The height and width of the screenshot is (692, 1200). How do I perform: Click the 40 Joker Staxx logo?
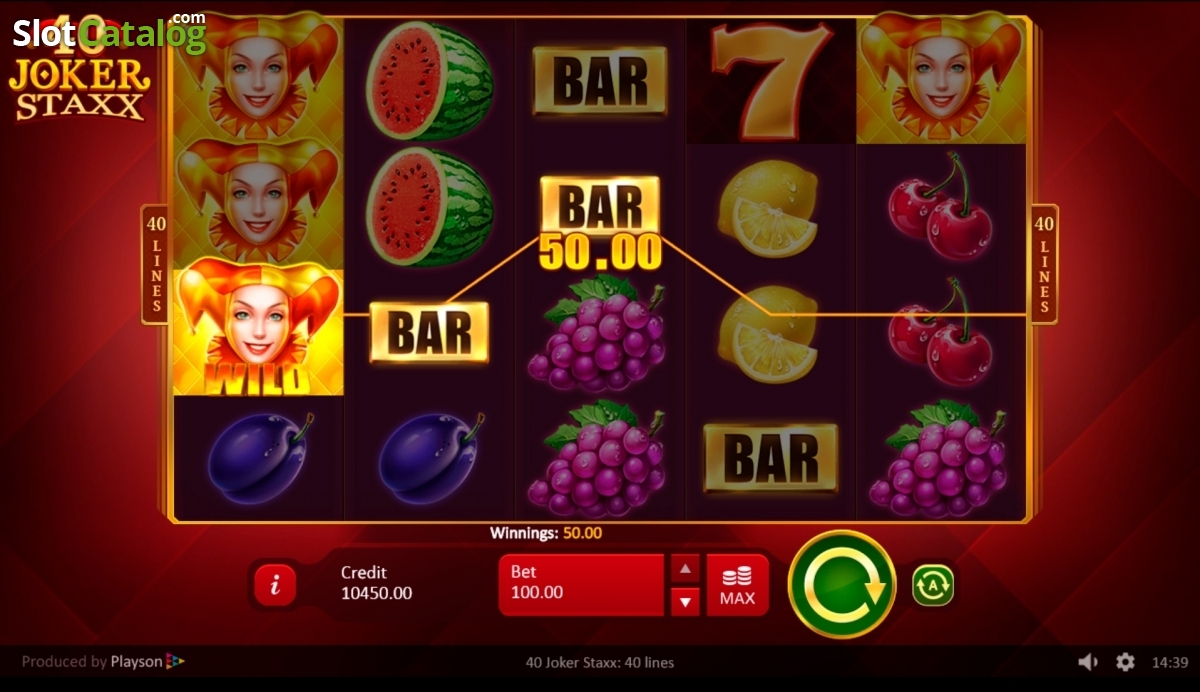(x=80, y=78)
